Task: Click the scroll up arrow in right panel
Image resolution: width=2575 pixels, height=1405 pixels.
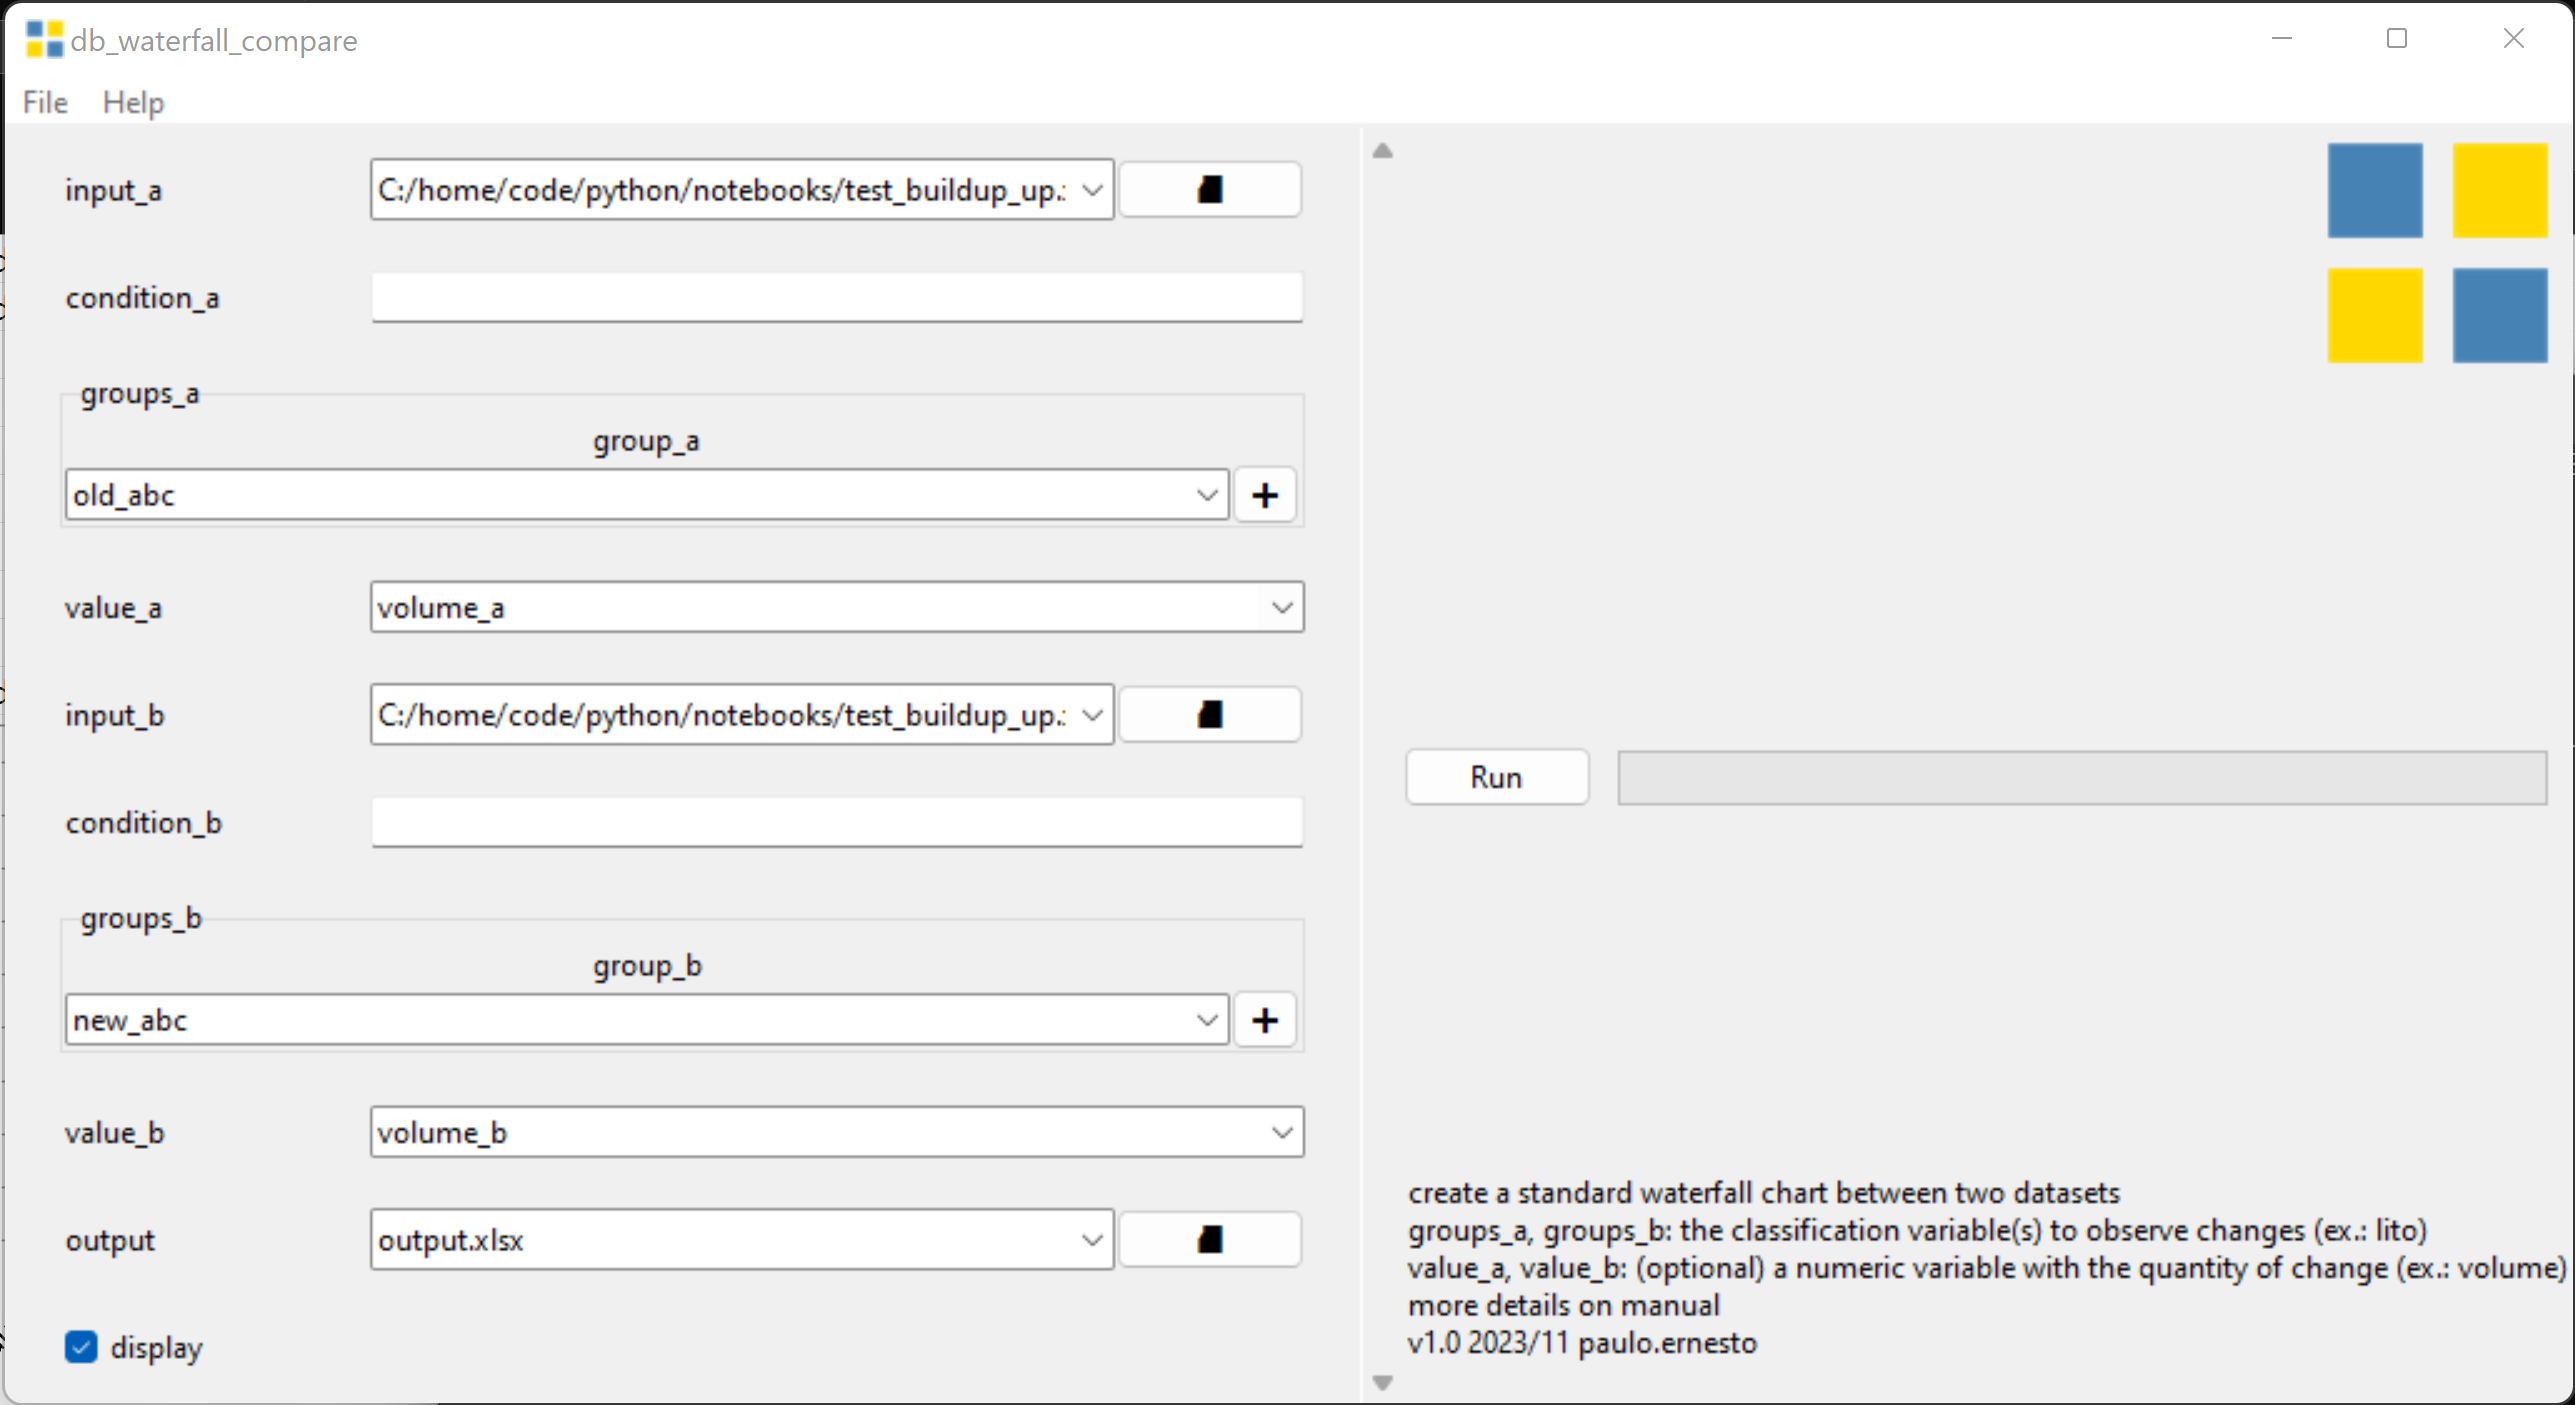Action: [x=1383, y=151]
